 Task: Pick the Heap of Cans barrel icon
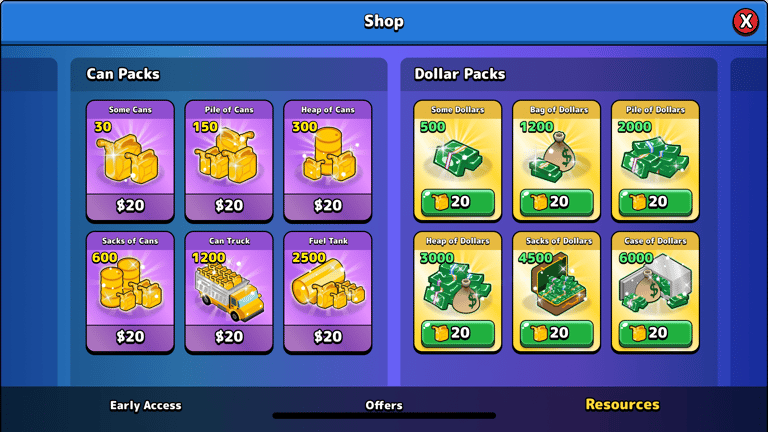pyautogui.click(x=328, y=155)
